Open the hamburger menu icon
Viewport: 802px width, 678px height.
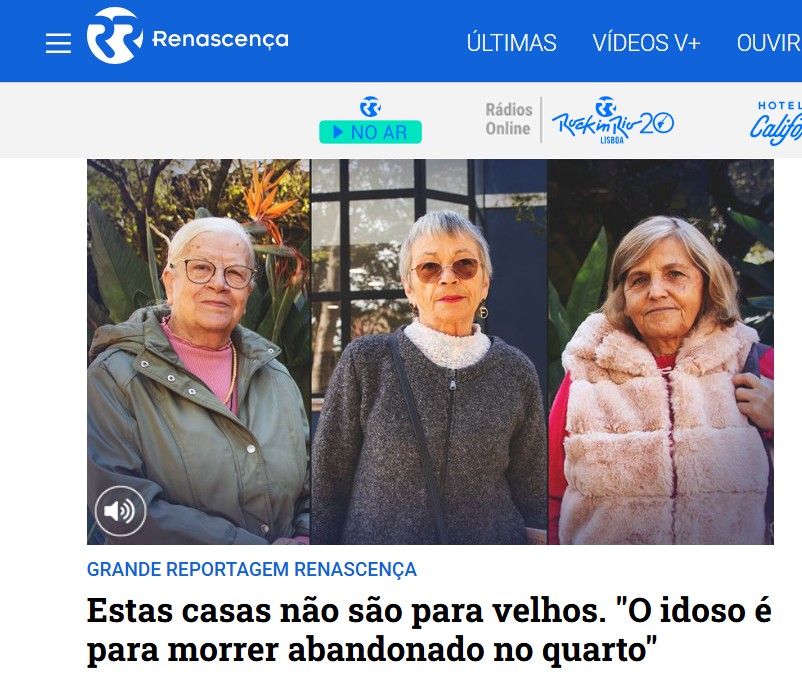[58, 43]
